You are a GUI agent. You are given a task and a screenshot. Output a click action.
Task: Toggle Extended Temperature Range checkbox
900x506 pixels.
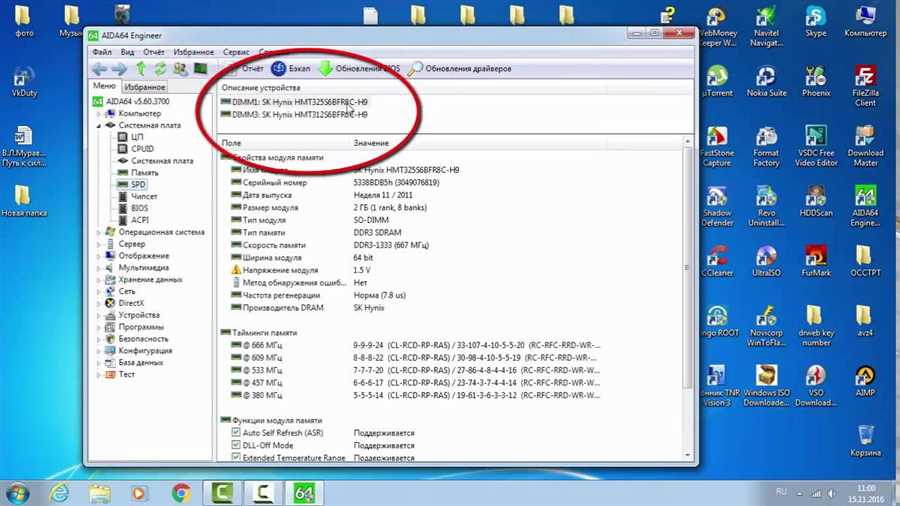[x=236, y=457]
